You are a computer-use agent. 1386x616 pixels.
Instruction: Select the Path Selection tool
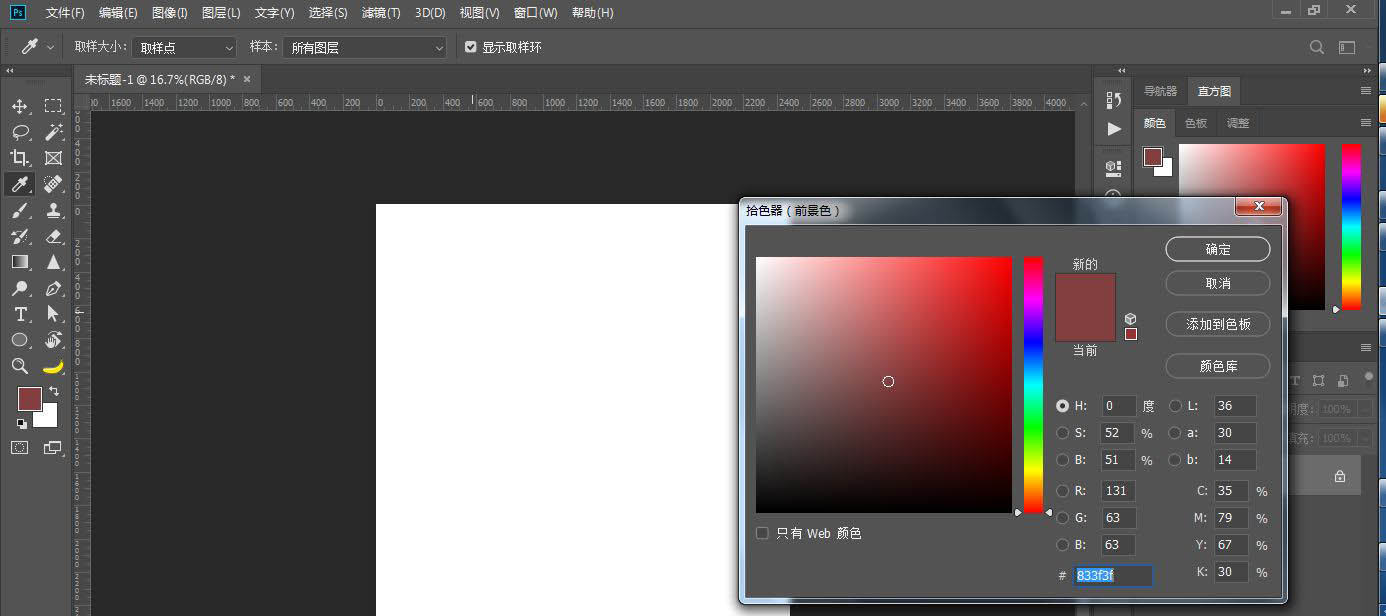(53, 314)
